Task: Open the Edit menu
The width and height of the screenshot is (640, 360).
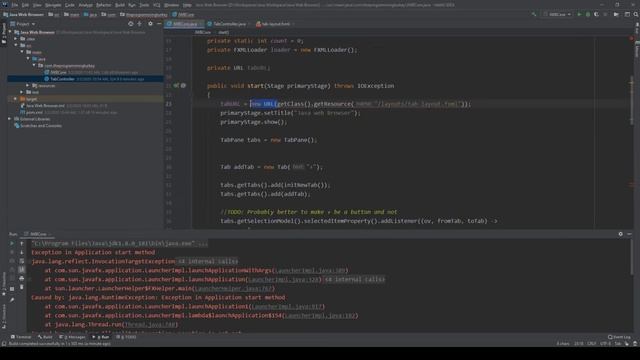Action: 25,5
